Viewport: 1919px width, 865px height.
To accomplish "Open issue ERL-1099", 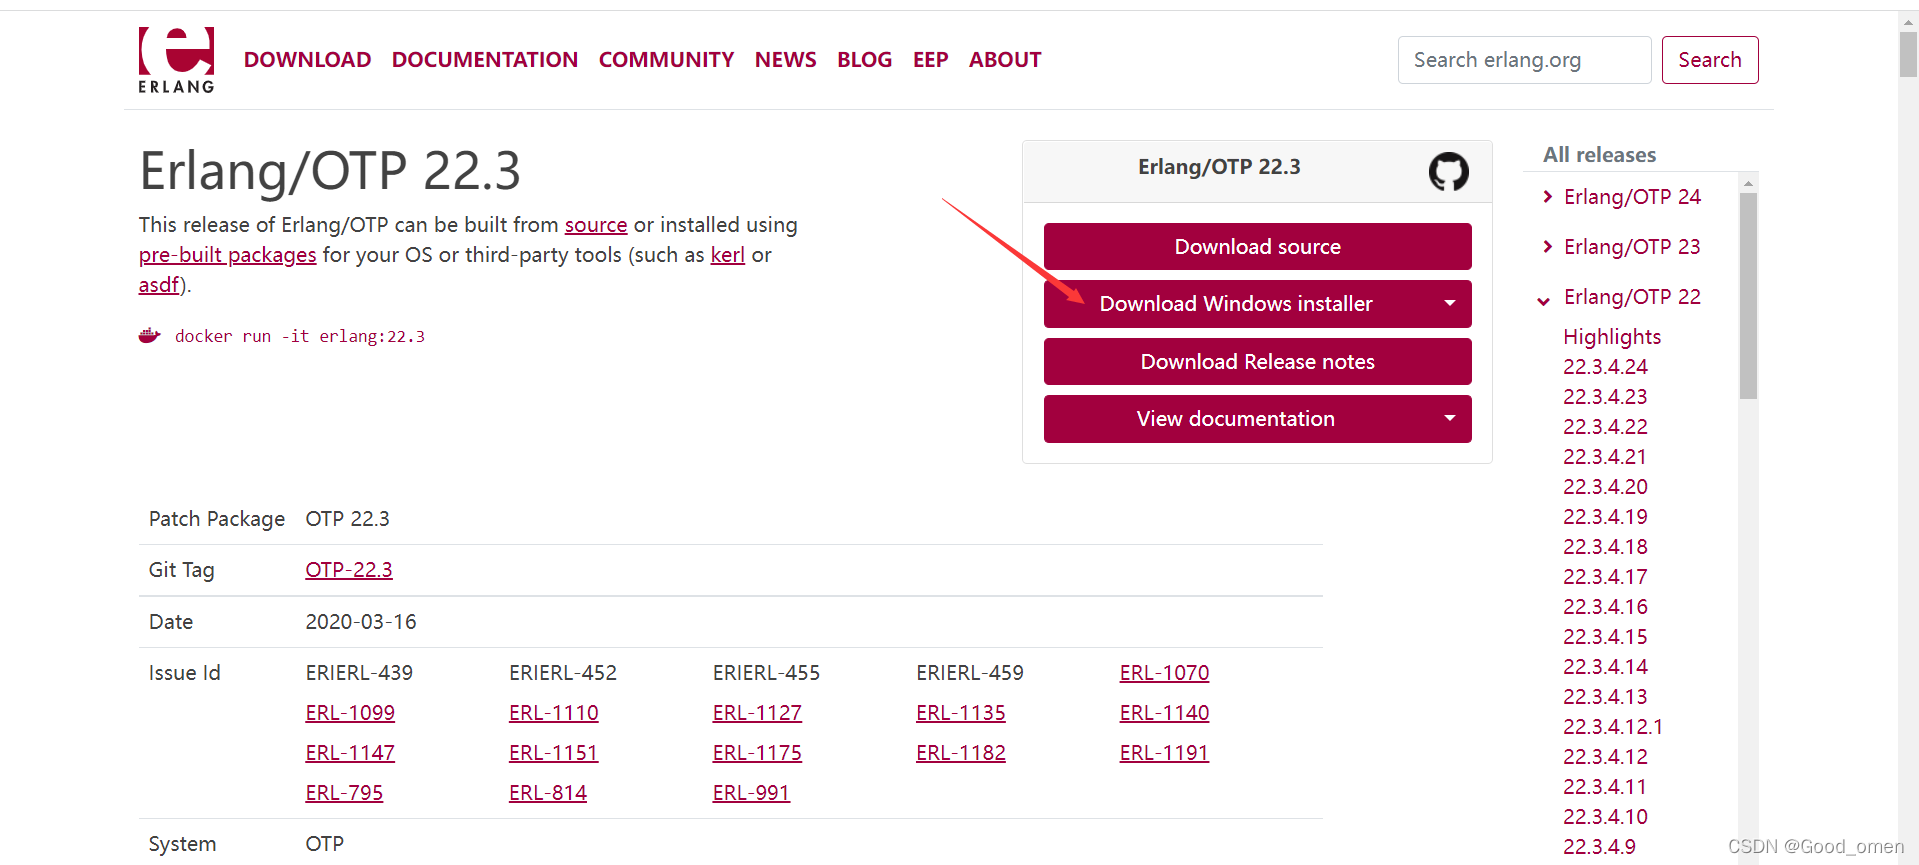I will tap(350, 713).
